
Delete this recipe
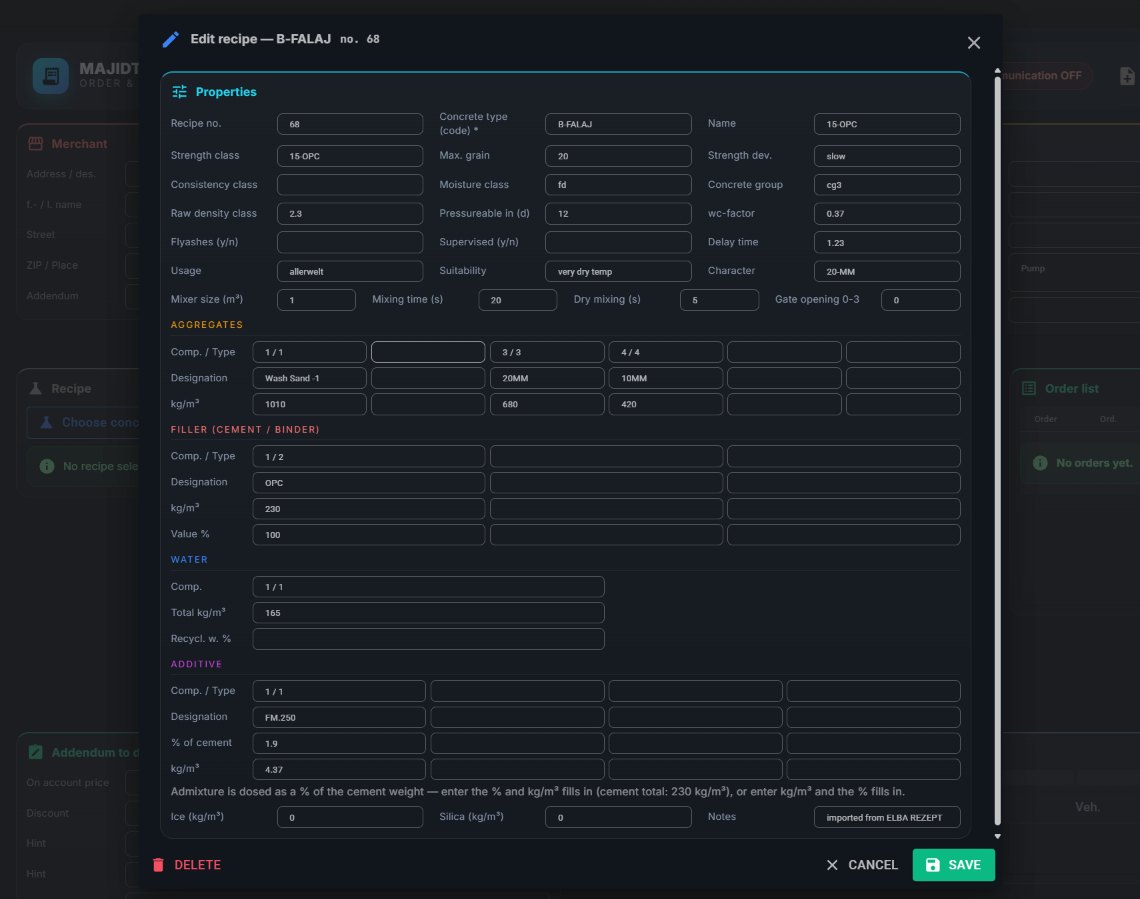tap(186, 865)
